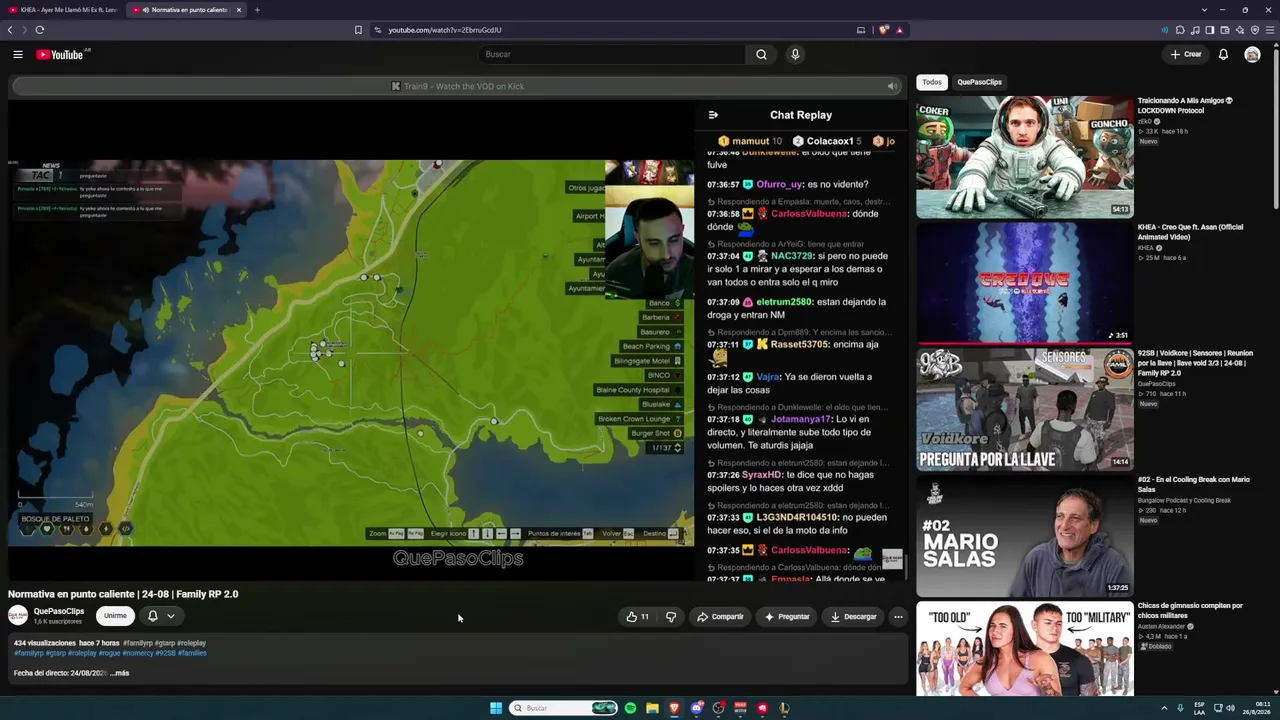Click the Compartir share button
Viewport: 1280px width, 720px height.
click(720, 617)
